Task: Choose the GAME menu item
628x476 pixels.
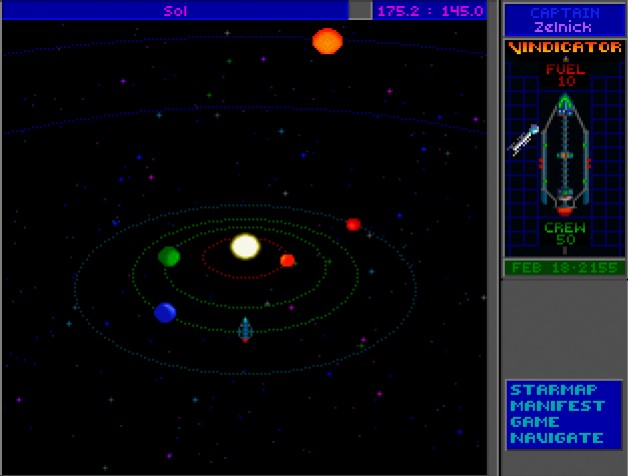Action: click(x=535, y=422)
